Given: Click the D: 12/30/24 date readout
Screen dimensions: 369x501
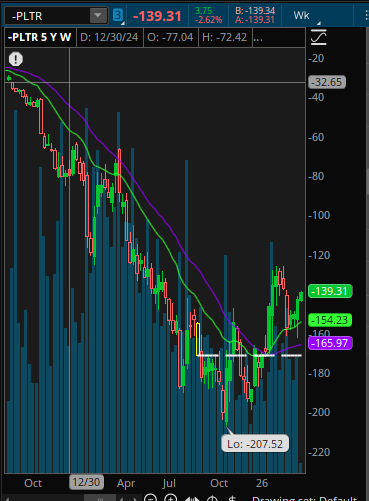Looking at the screenshot, I should coord(109,37).
